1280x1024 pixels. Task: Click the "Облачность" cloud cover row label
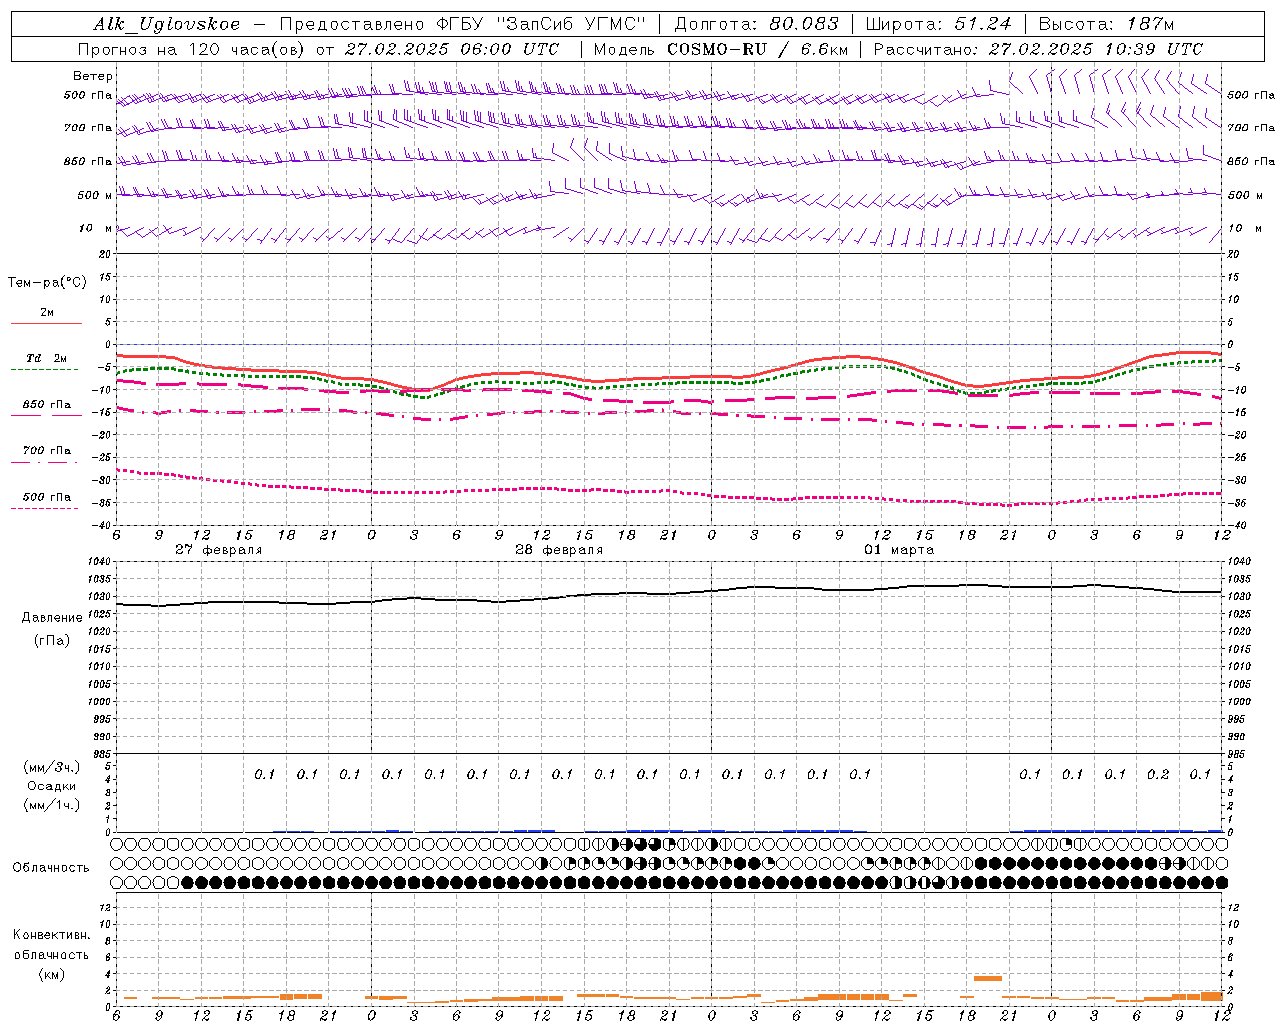coord(51,868)
